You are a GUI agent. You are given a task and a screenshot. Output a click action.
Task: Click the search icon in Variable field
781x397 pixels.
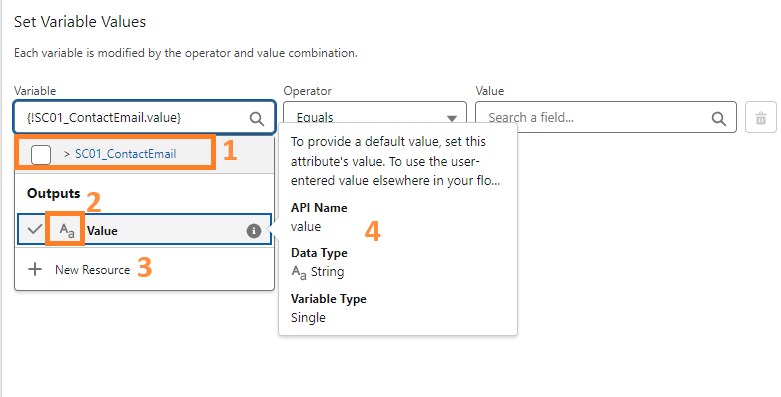click(257, 119)
